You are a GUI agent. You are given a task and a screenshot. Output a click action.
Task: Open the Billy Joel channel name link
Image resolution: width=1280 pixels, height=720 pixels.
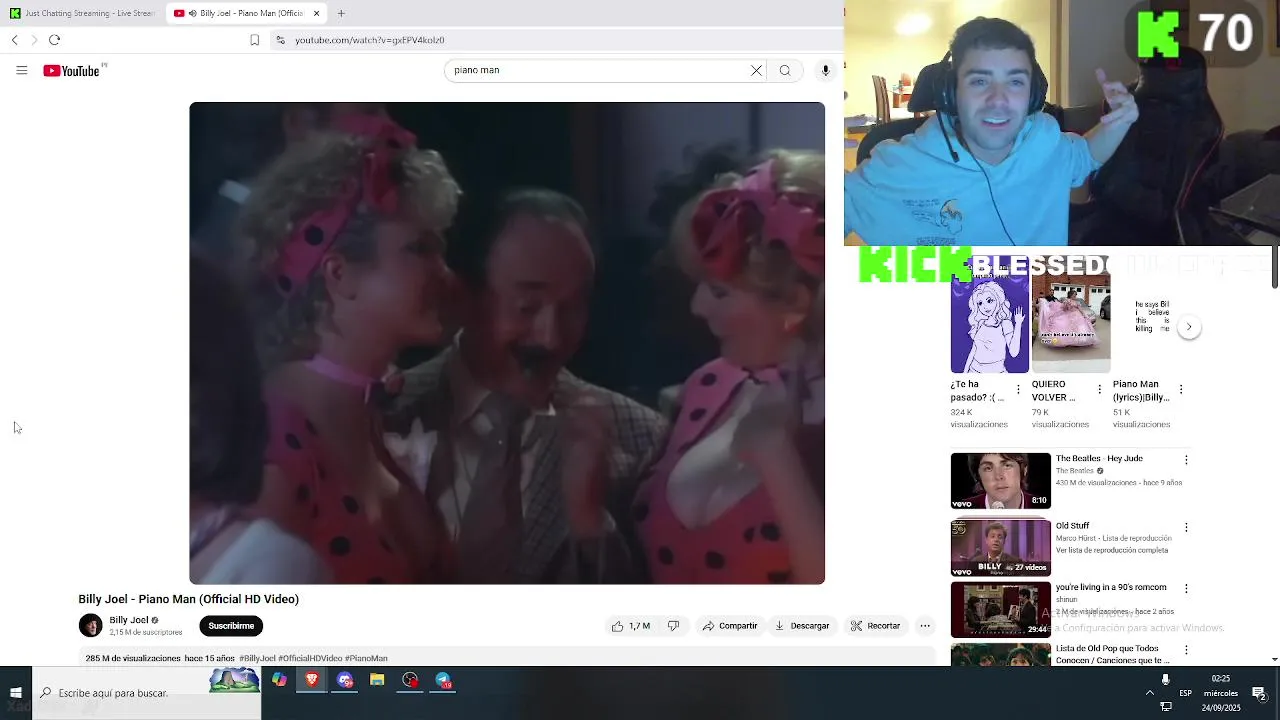pyautogui.click(x=129, y=620)
